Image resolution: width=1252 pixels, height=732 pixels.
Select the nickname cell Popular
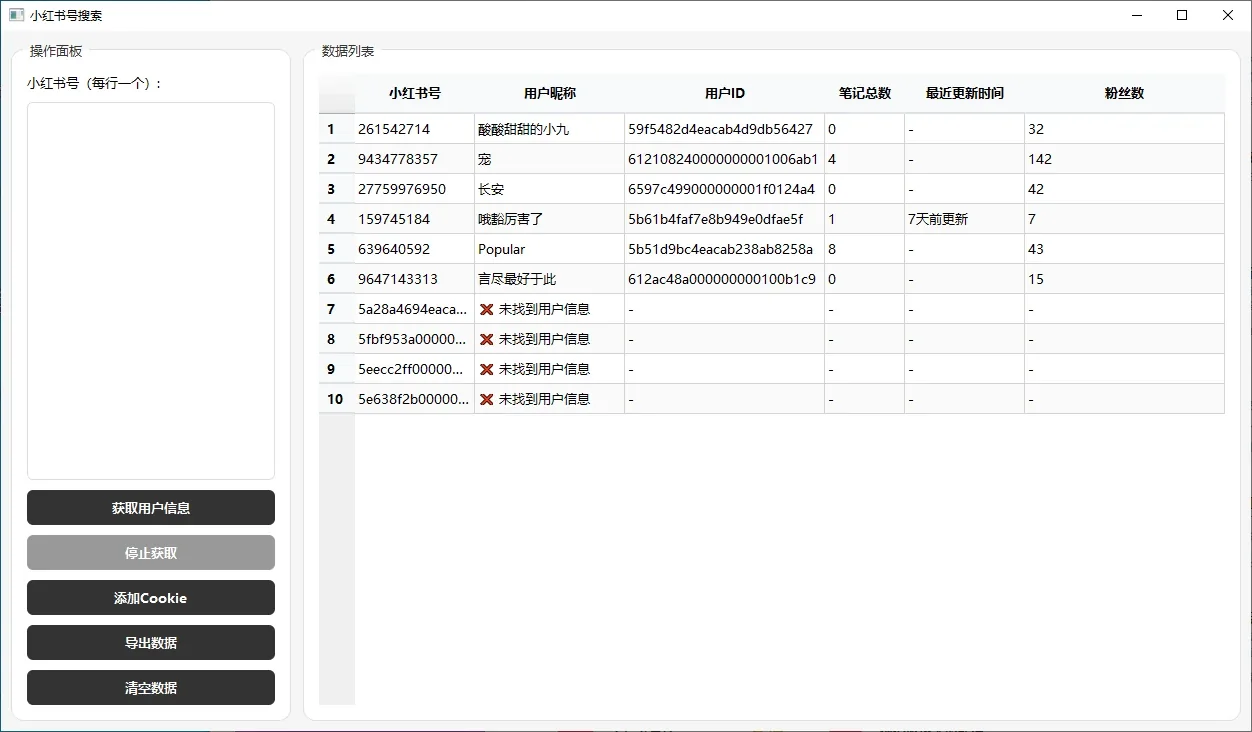[x=550, y=249]
